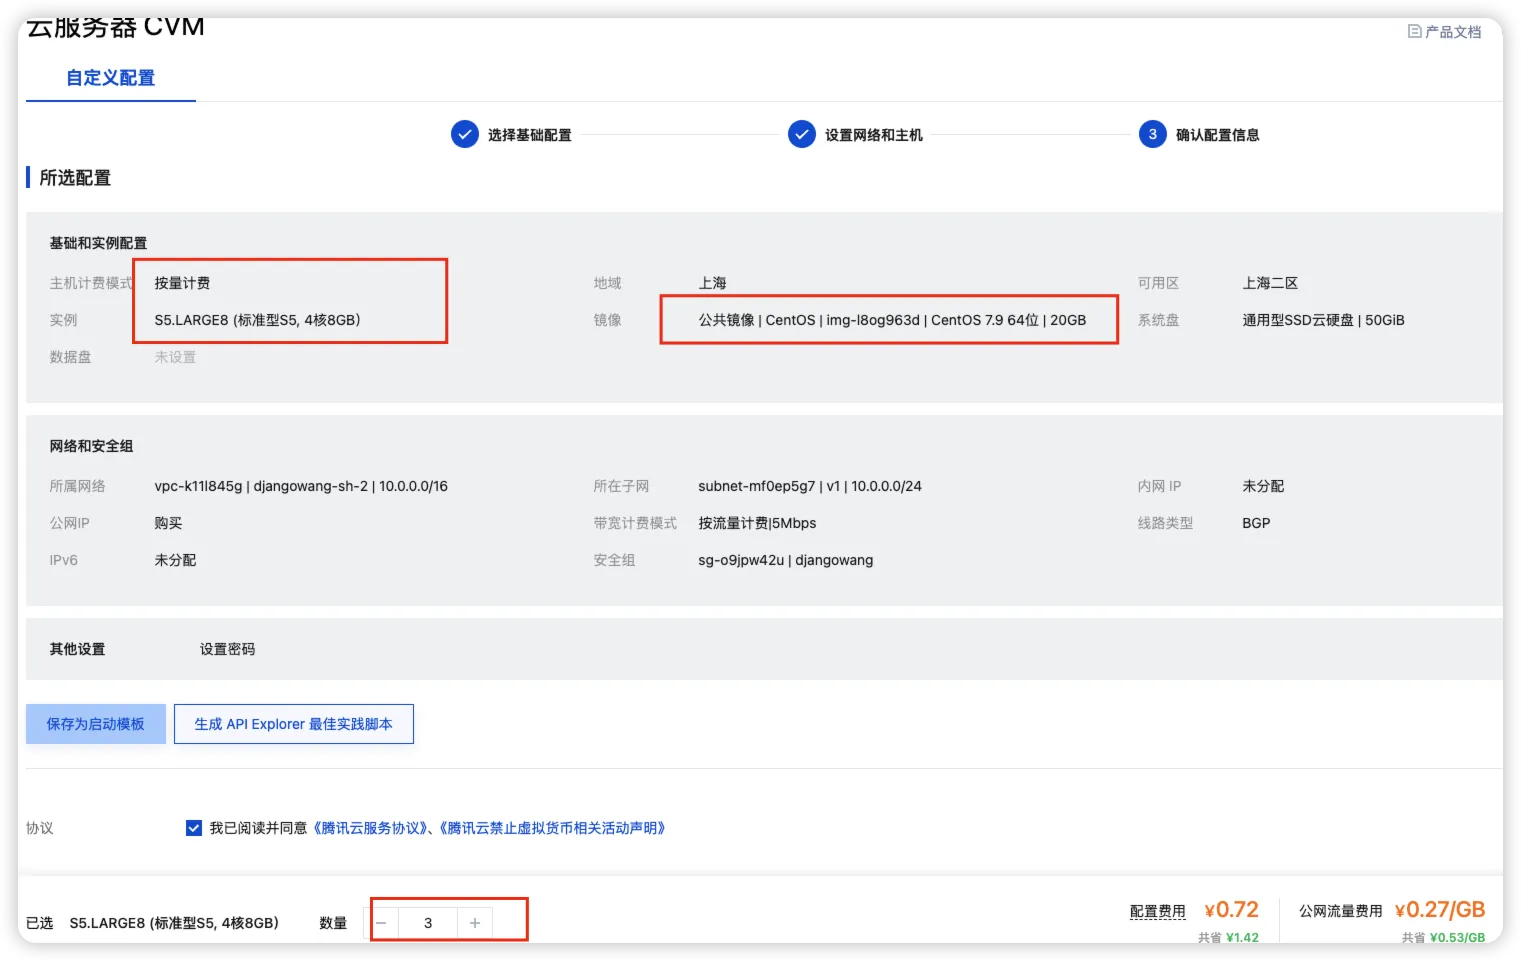Screen dimensions: 1521x961
Task: Go back to 设置网络和主机 step label
Action: pos(873,135)
